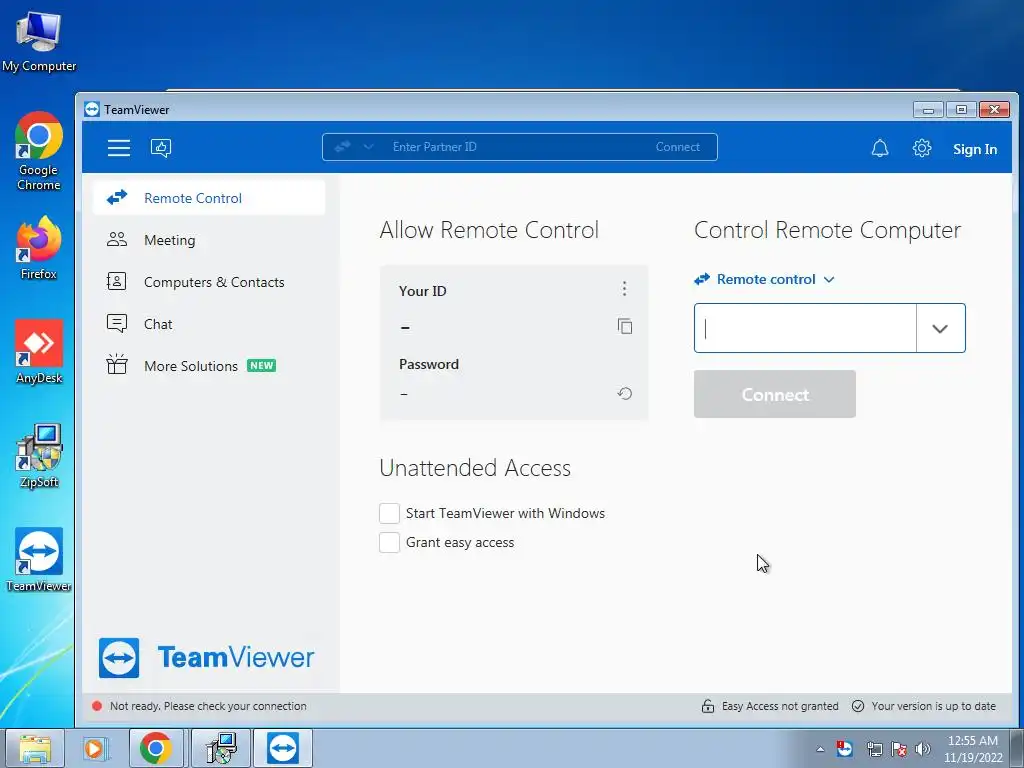Viewport: 1024px width, 768px height.
Task: Expand the header connection mode chevron
Action: tap(368, 147)
